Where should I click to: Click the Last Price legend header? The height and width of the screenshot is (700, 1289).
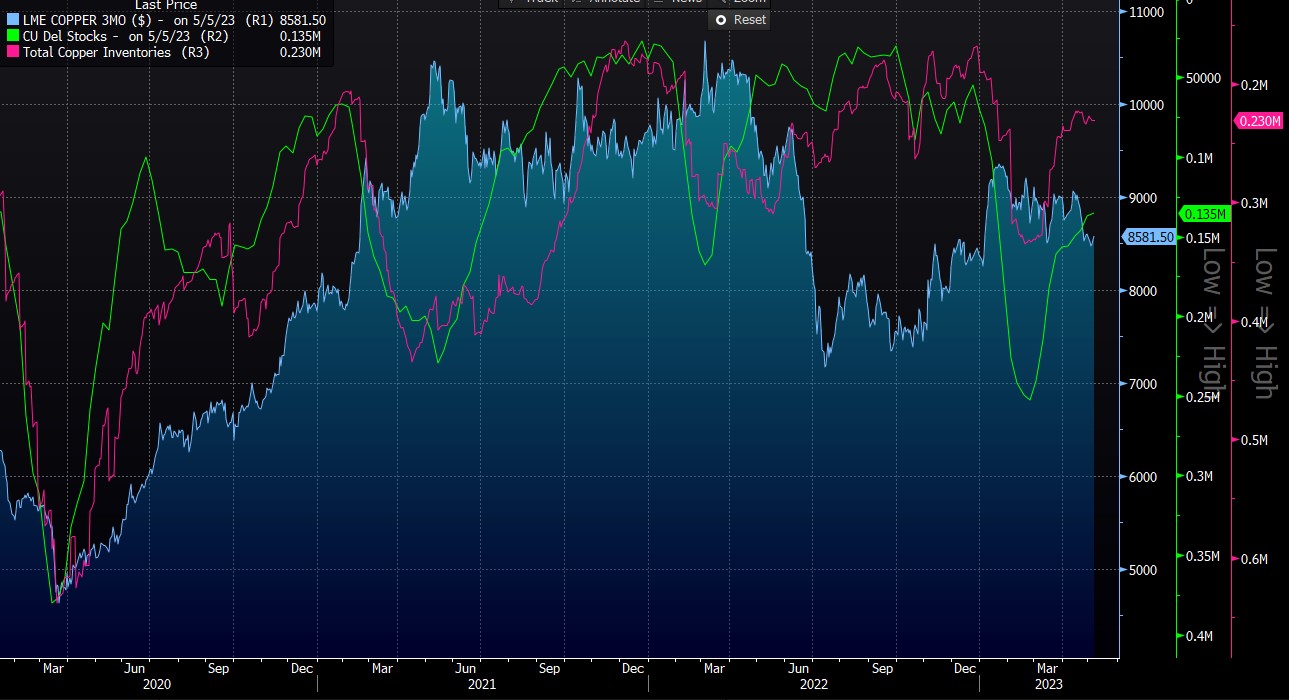pos(166,5)
